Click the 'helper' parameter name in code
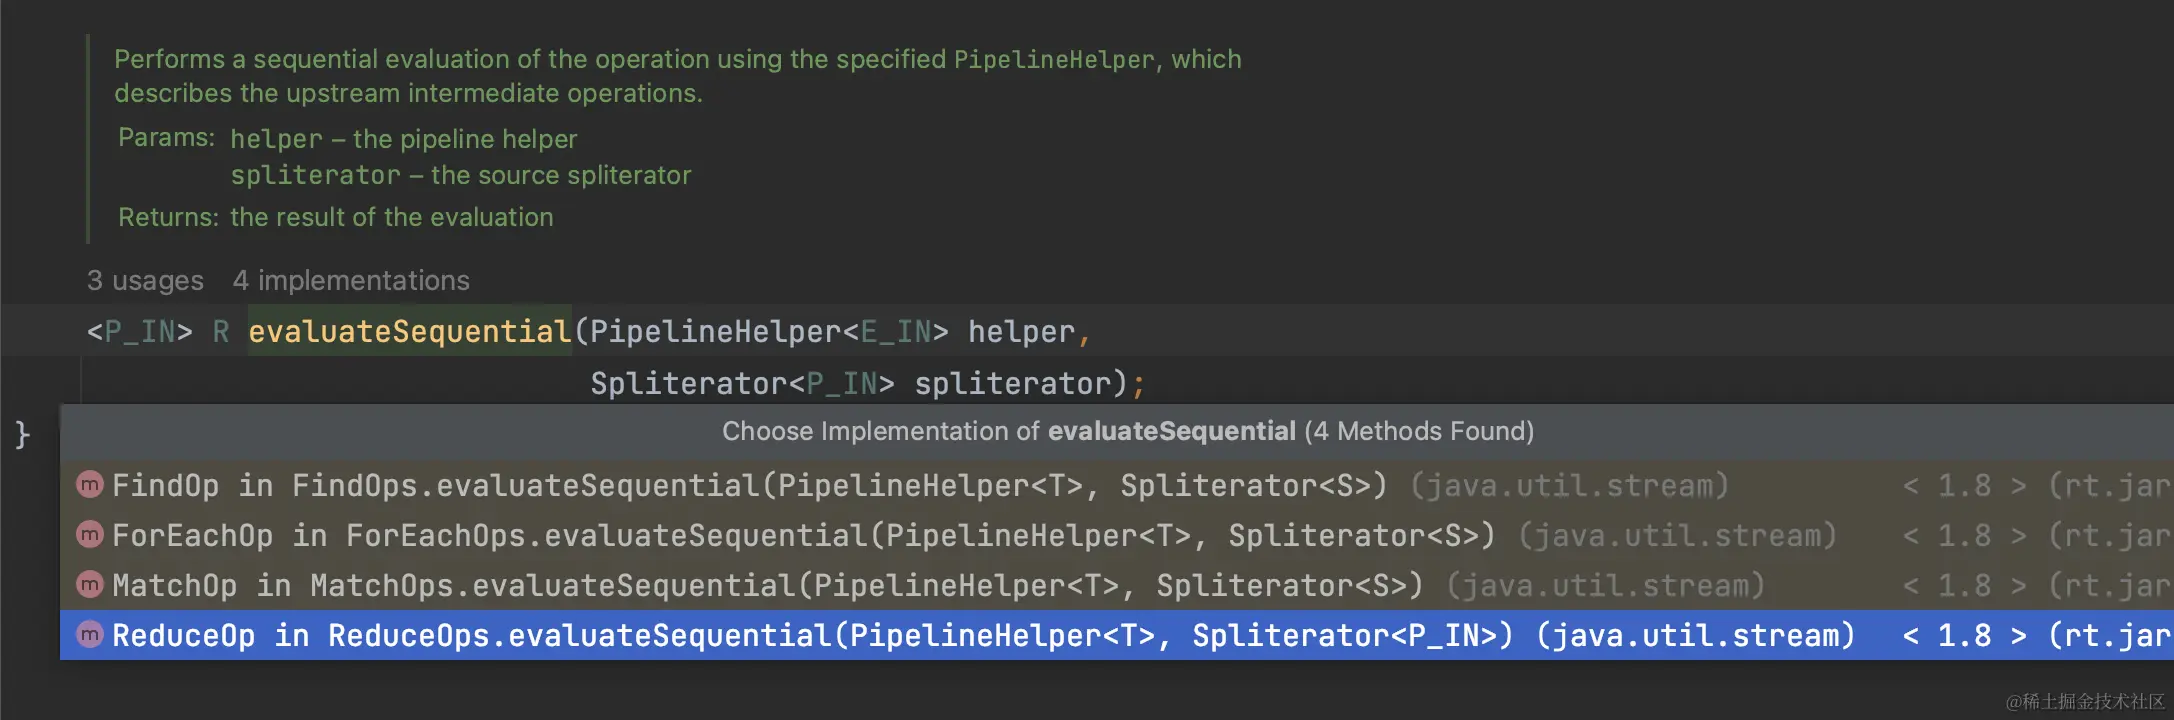The image size is (2174, 720). [1021, 331]
